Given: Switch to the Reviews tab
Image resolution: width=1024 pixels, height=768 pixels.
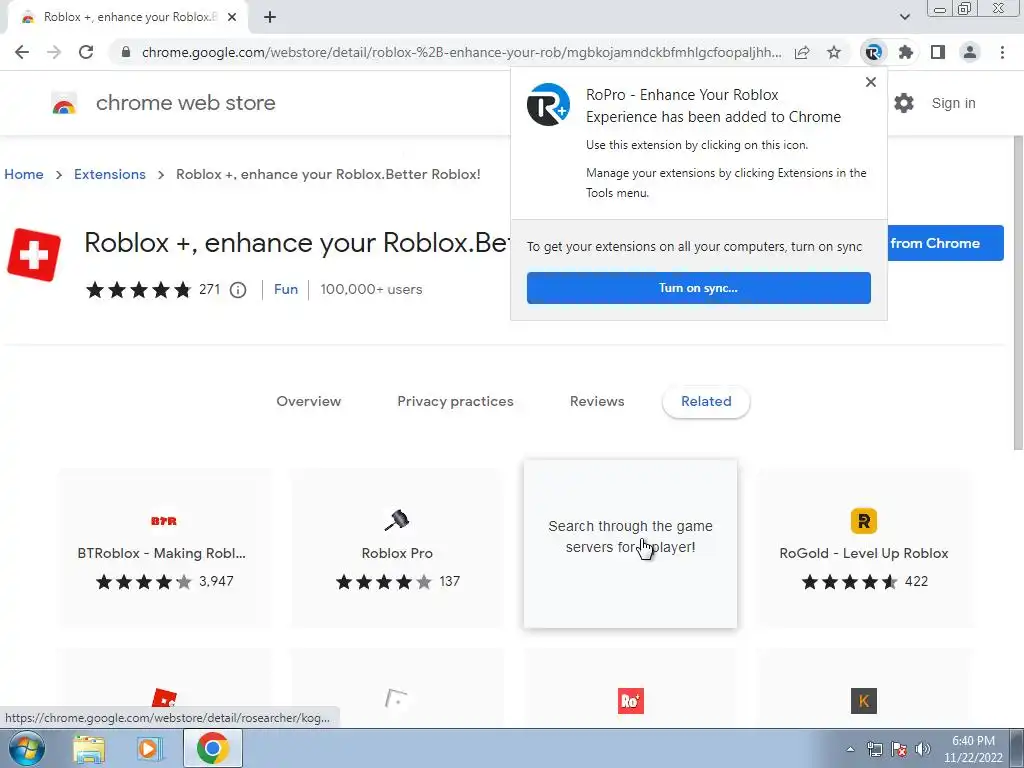Looking at the screenshot, I should [597, 402].
